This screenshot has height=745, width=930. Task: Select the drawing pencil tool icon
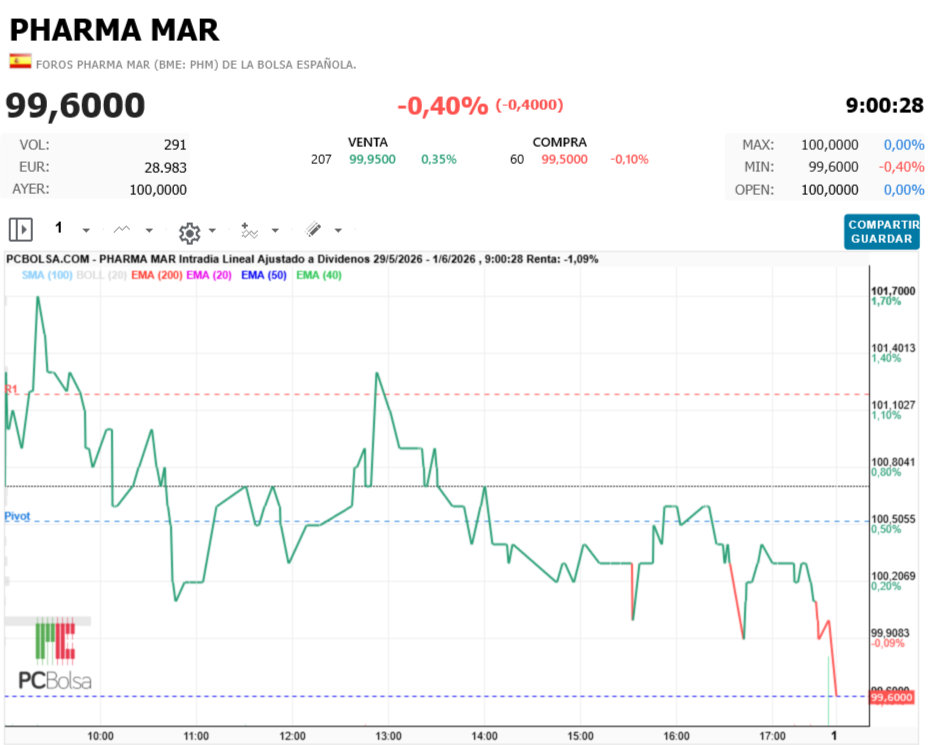[313, 230]
